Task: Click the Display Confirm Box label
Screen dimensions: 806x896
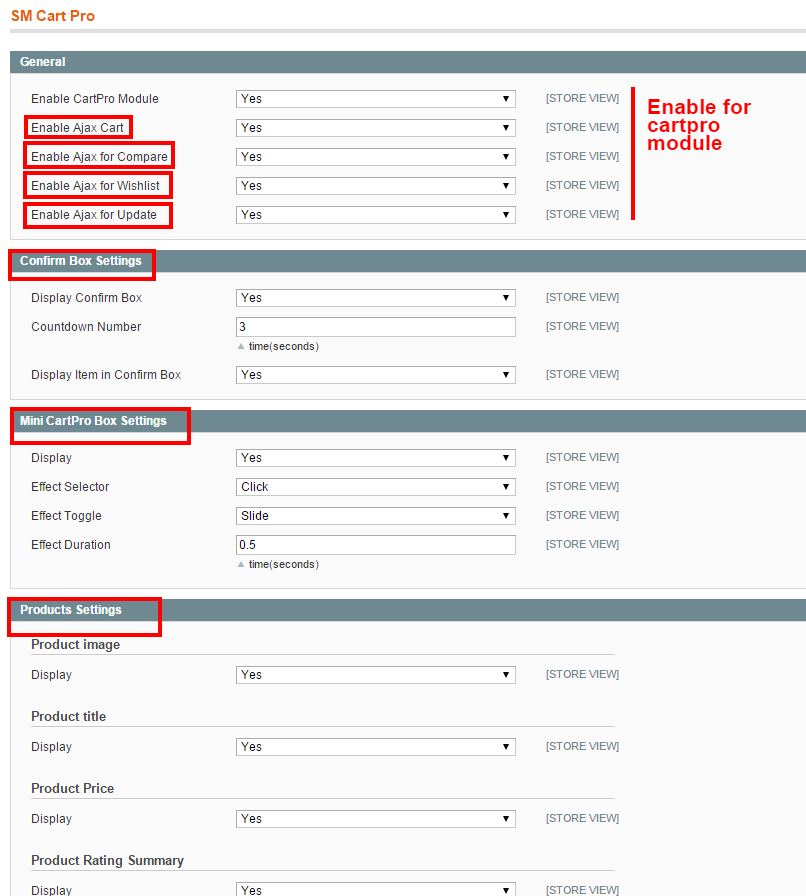Action: (86, 298)
